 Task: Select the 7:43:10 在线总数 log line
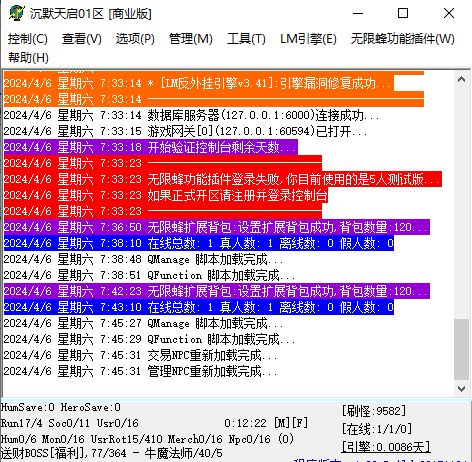point(199,307)
